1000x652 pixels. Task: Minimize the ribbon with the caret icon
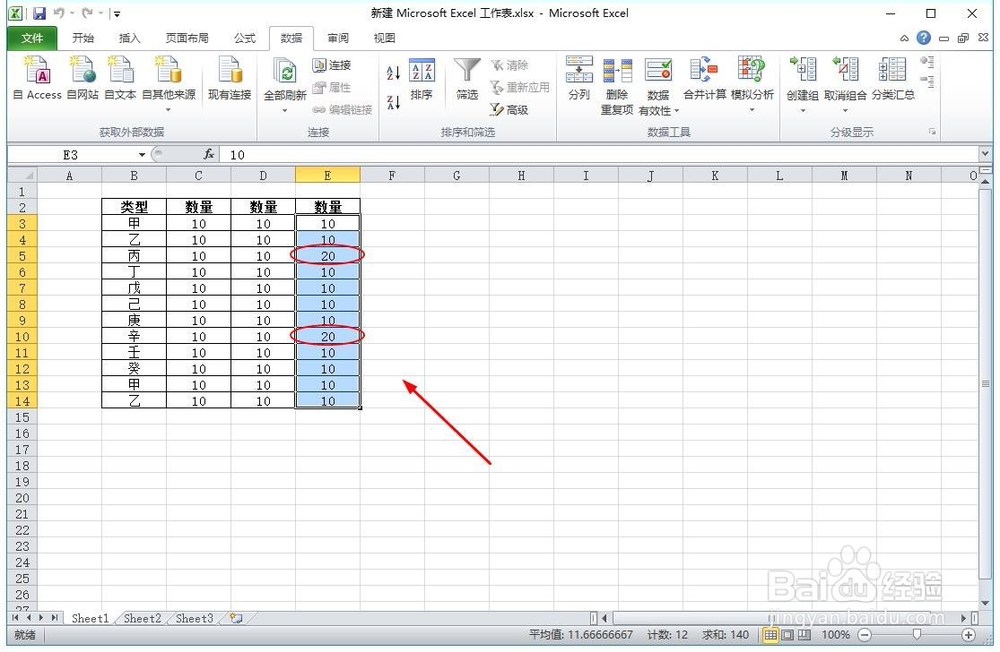904,38
